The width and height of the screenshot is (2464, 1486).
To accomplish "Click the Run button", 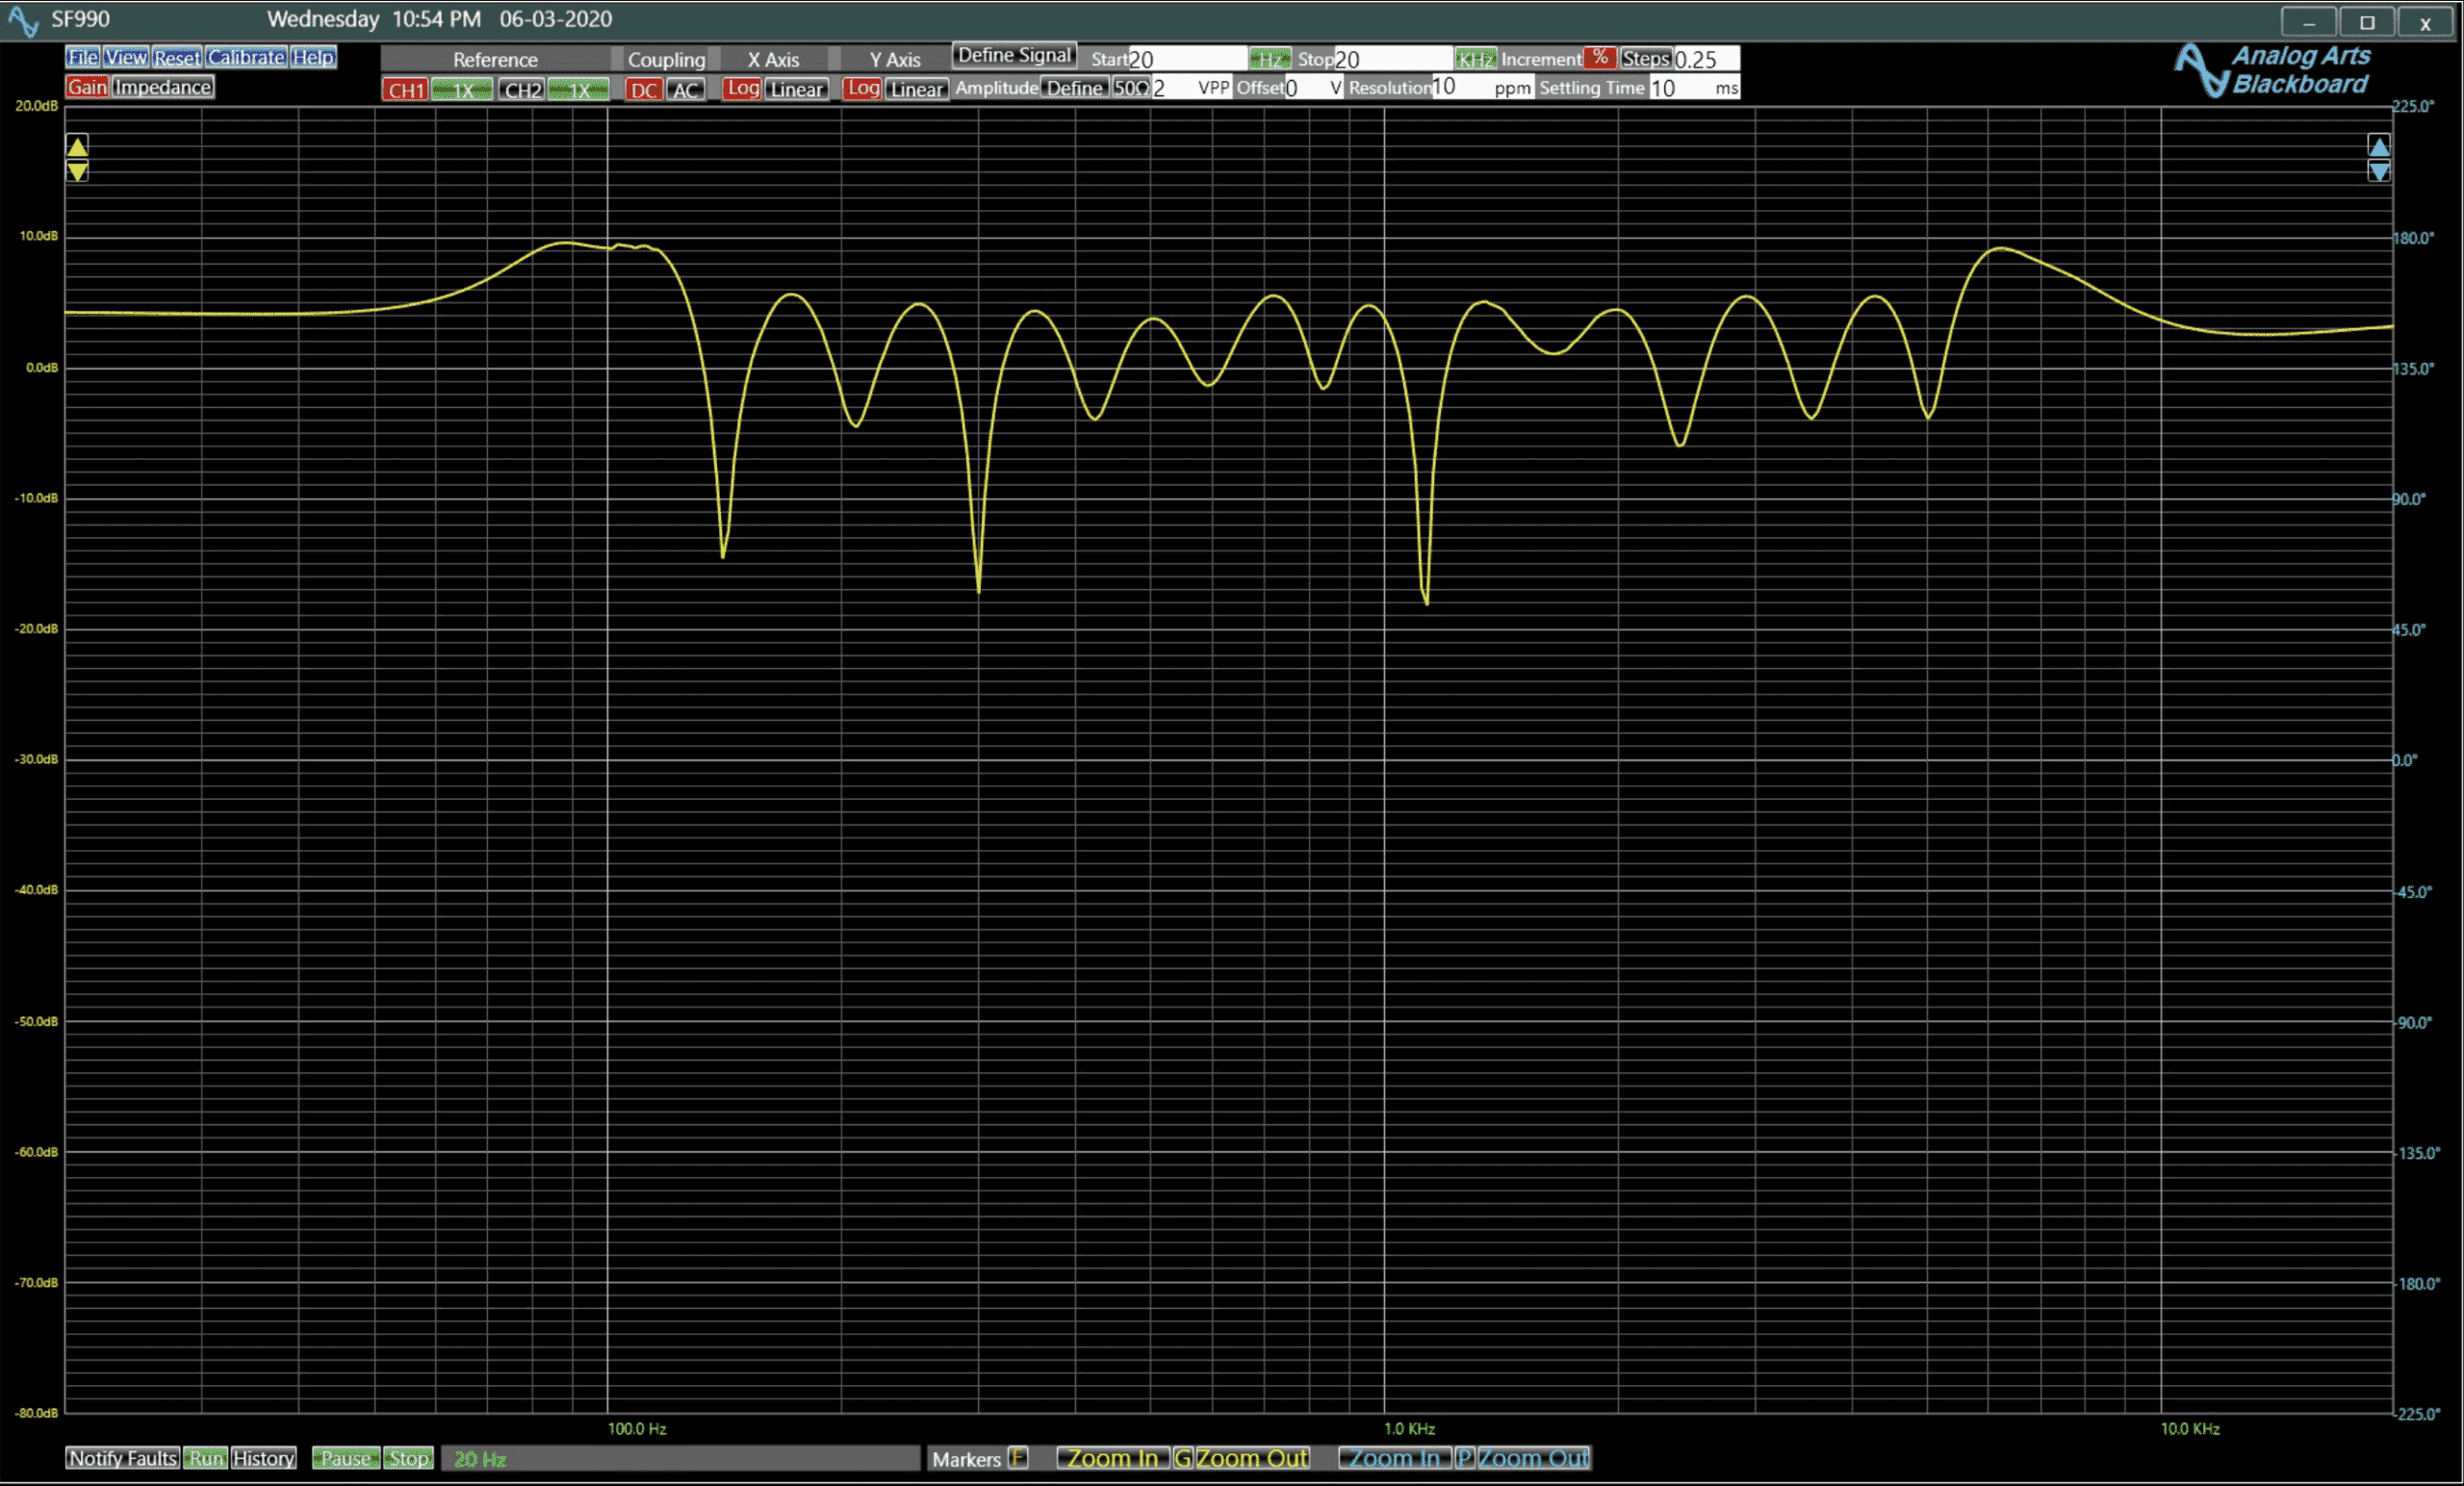I will click(206, 1458).
